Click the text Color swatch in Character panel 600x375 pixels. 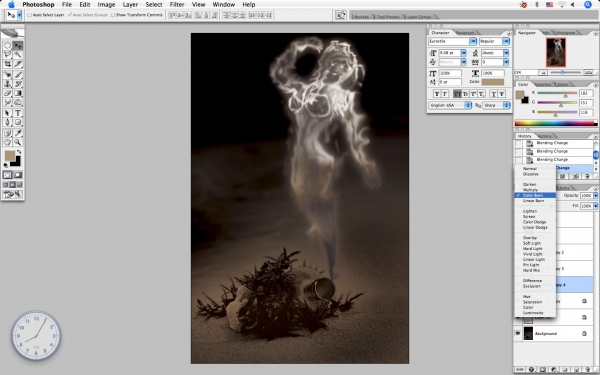[x=493, y=82]
